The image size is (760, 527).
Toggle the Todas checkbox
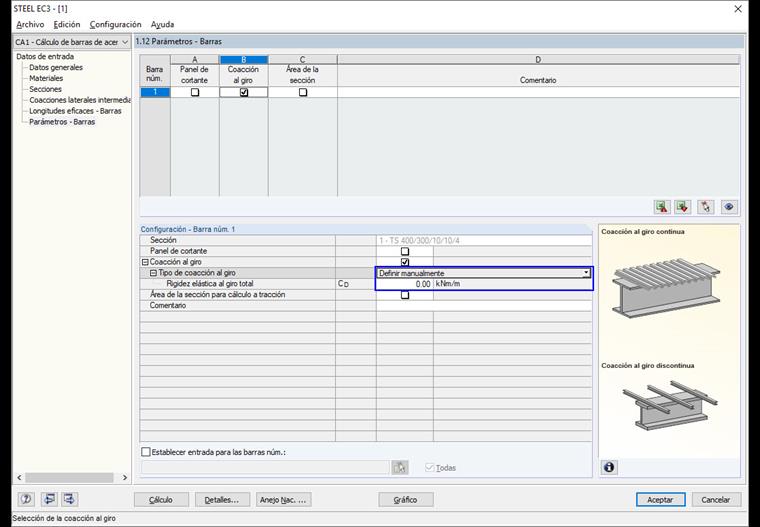point(429,467)
